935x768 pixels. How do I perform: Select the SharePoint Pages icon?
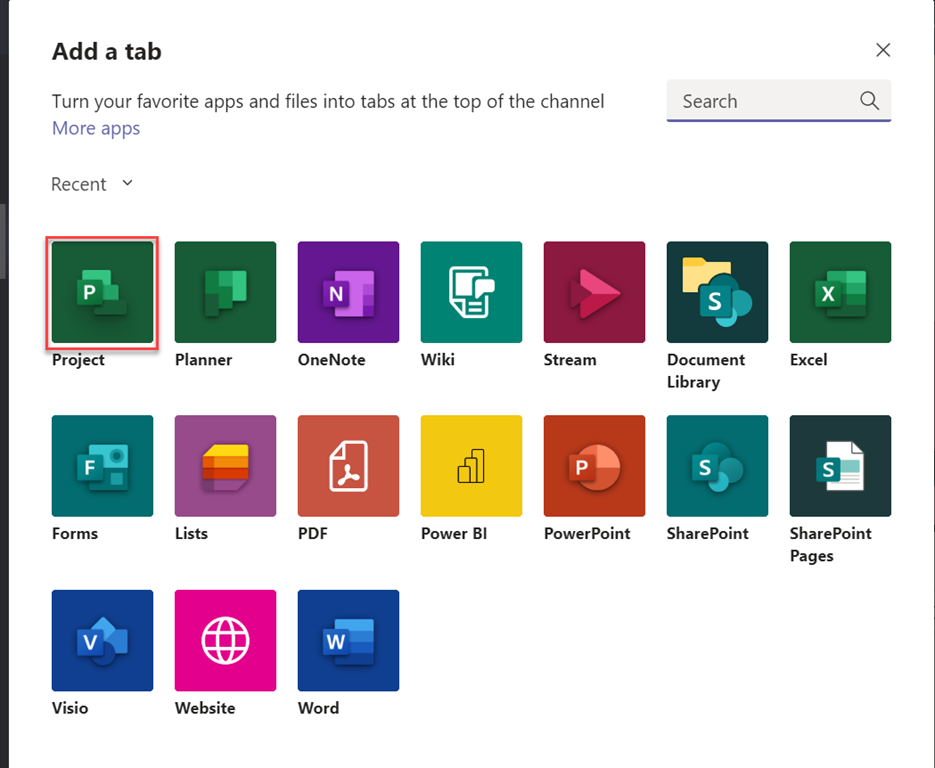point(840,466)
